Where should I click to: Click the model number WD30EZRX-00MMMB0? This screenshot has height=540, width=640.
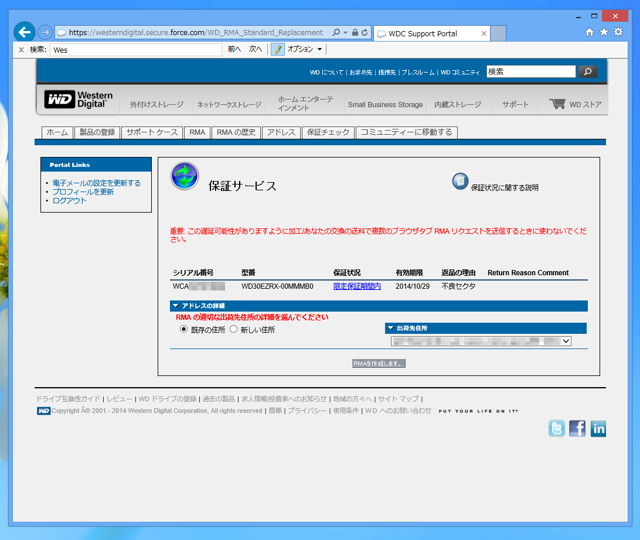pos(277,286)
